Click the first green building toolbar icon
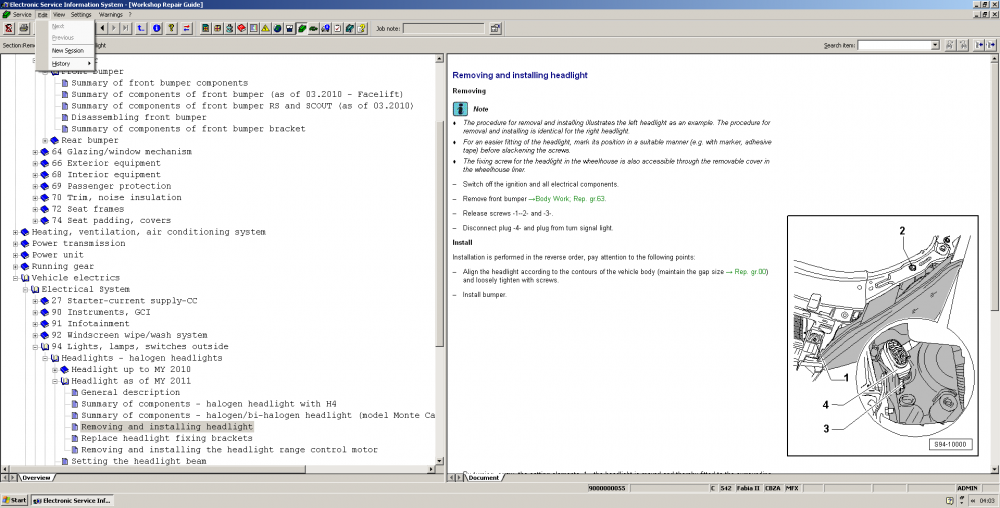The width and height of the screenshot is (1000, 508). click(x=205, y=28)
